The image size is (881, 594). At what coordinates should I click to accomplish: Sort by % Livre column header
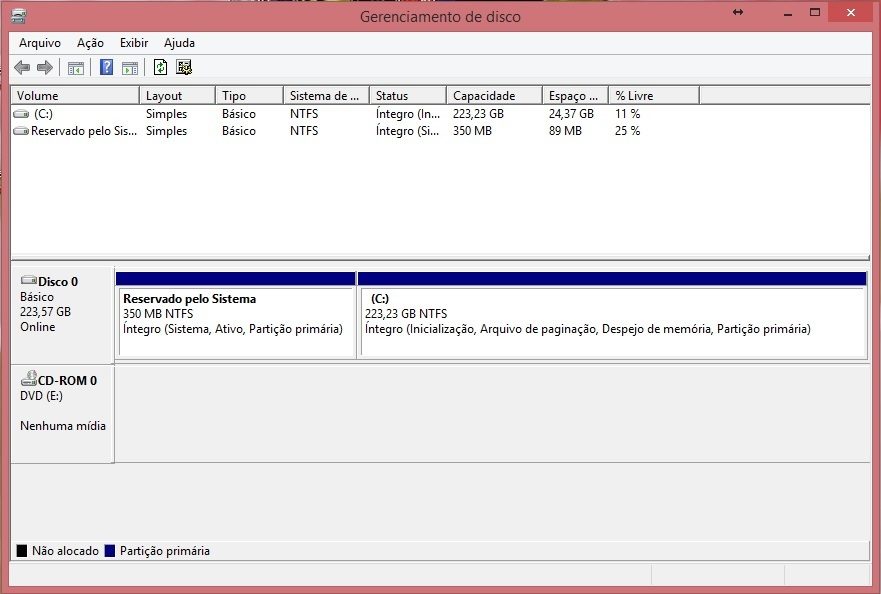(x=654, y=96)
